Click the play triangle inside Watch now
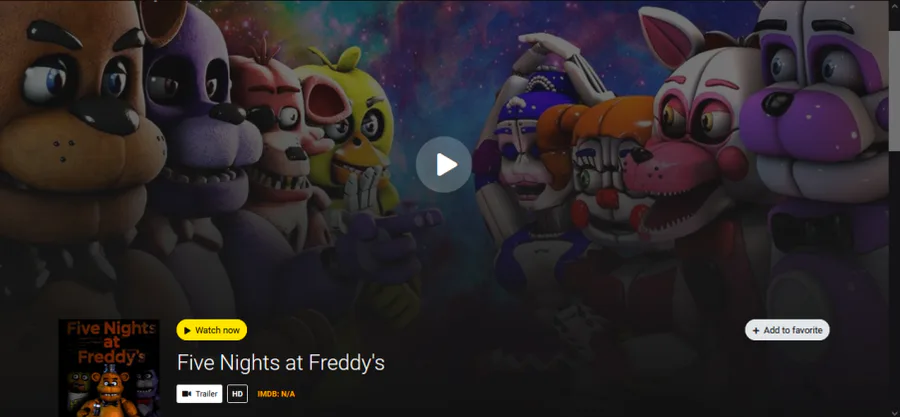 pos(187,330)
